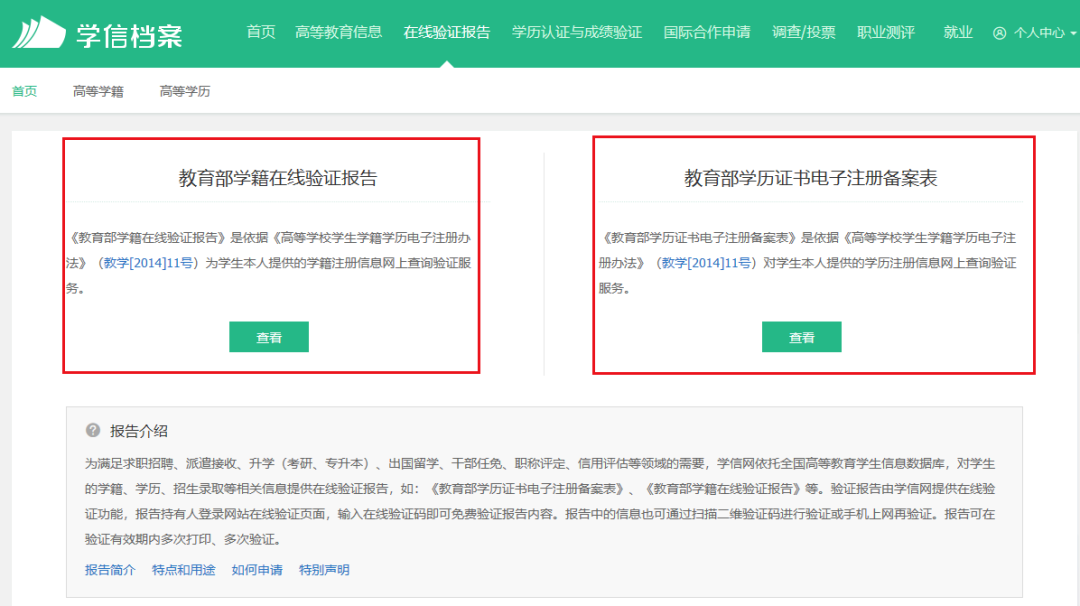Select the 在线验证报告 navigation tab
The width and height of the screenshot is (1080, 606).
(x=447, y=32)
